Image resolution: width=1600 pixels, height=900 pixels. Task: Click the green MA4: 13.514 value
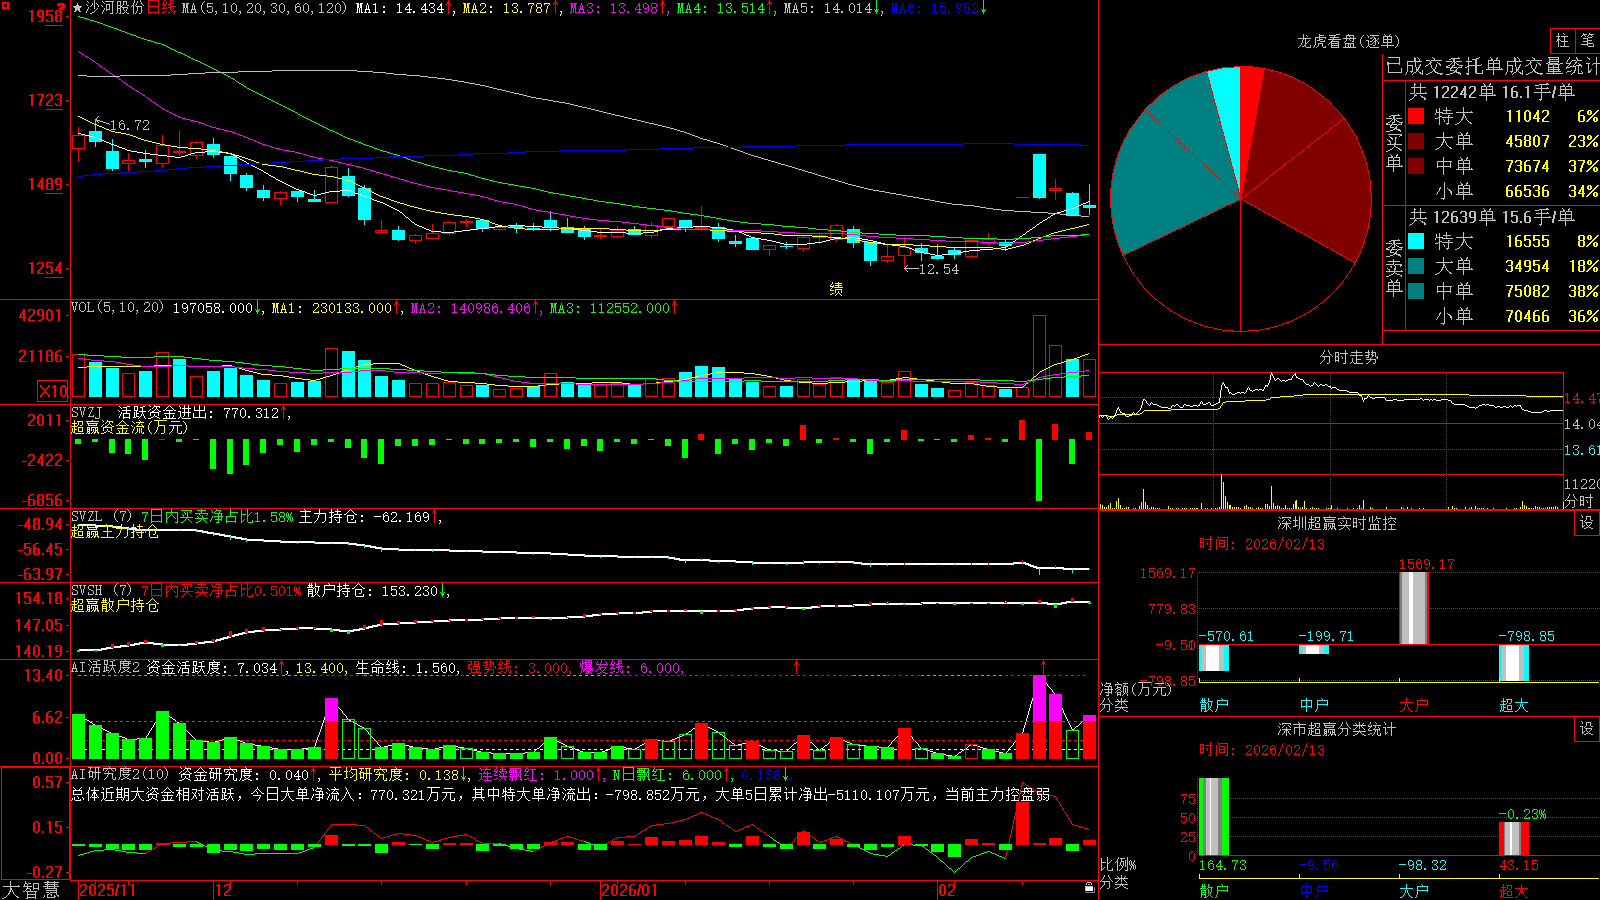721,8
